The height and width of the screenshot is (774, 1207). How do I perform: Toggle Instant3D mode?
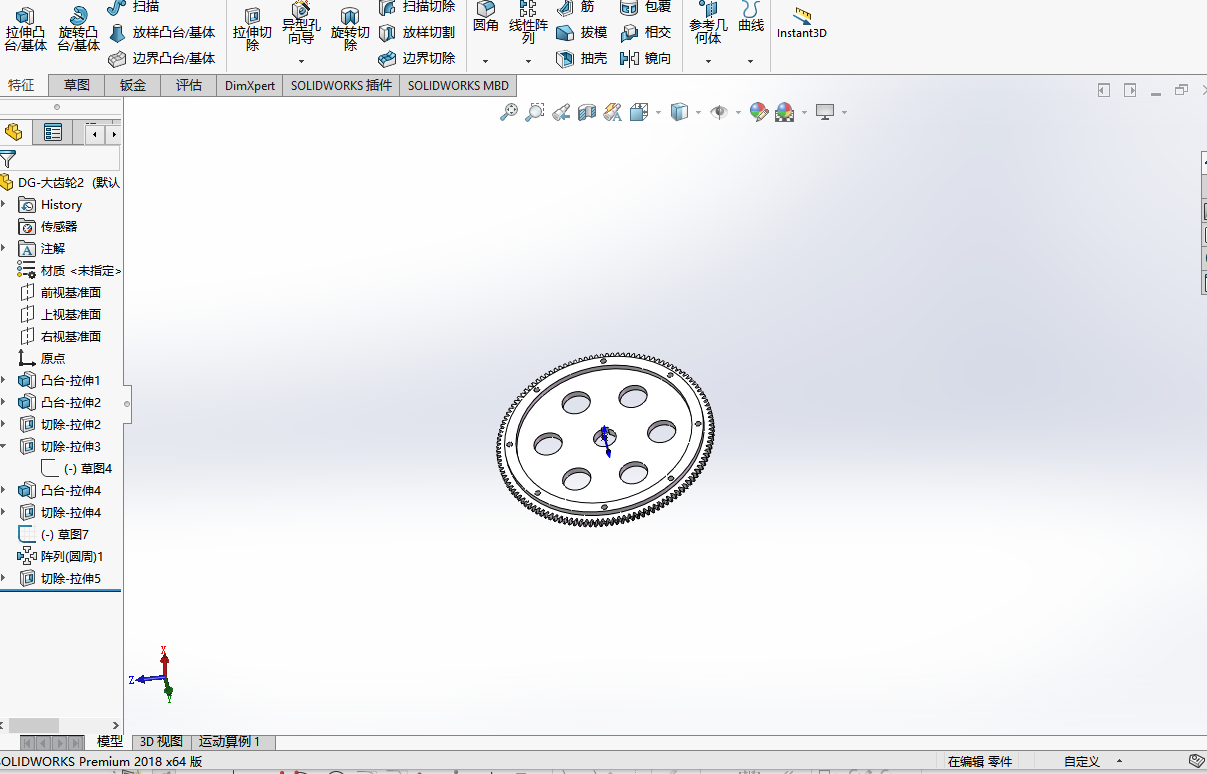coord(802,23)
